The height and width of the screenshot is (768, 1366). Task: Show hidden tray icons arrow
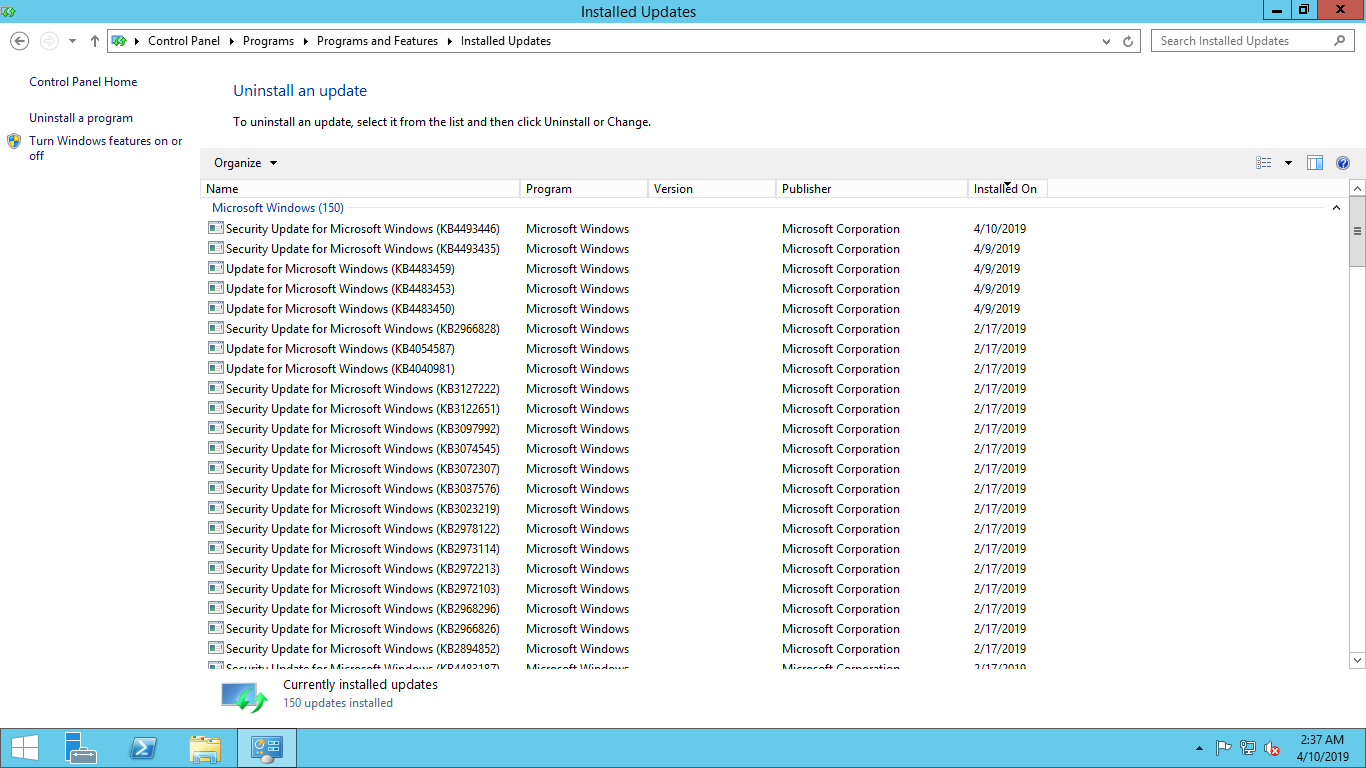tap(1200, 748)
